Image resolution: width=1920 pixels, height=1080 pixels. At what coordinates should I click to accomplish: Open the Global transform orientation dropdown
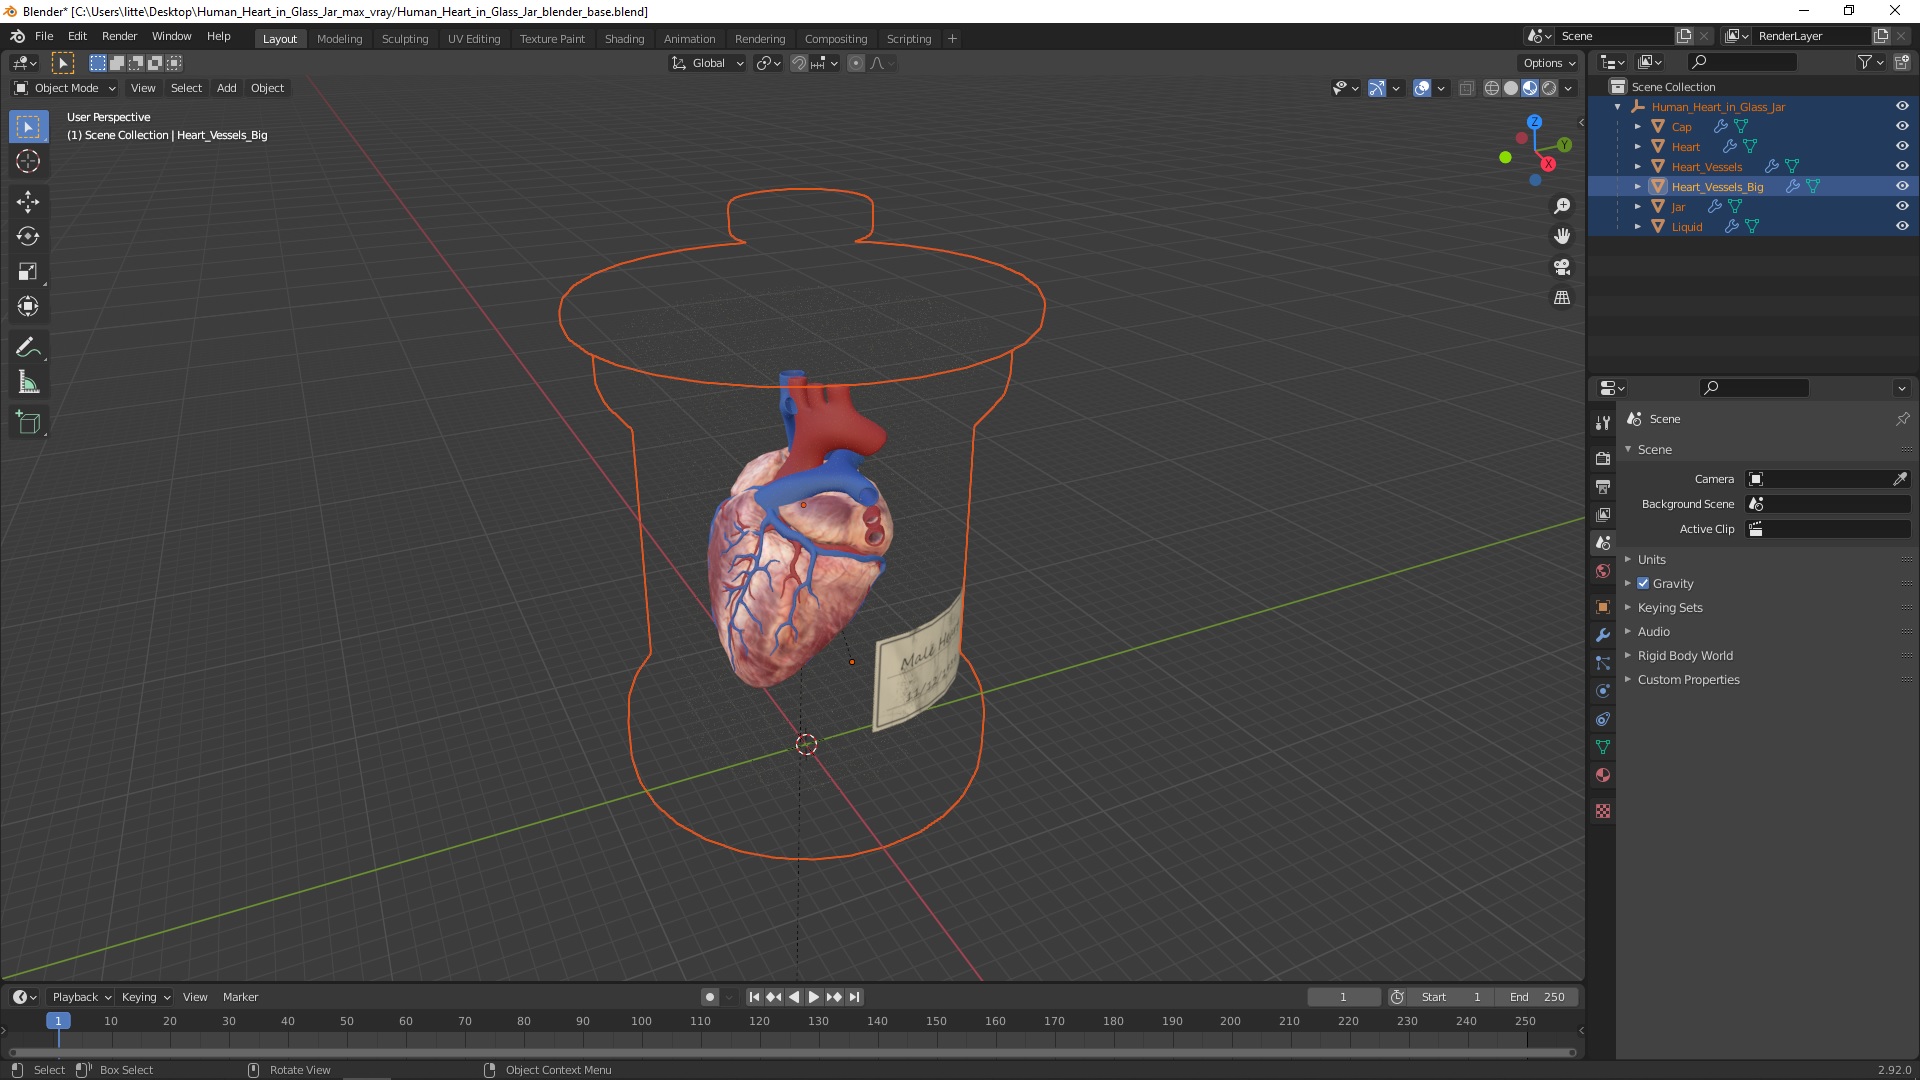pos(707,63)
